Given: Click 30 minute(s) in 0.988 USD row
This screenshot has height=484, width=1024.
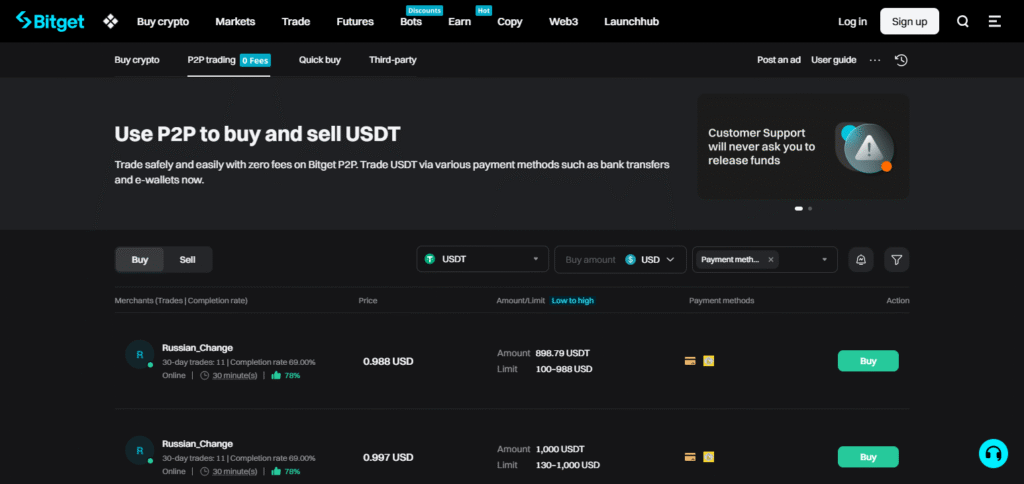Looking at the screenshot, I should pos(229,376).
